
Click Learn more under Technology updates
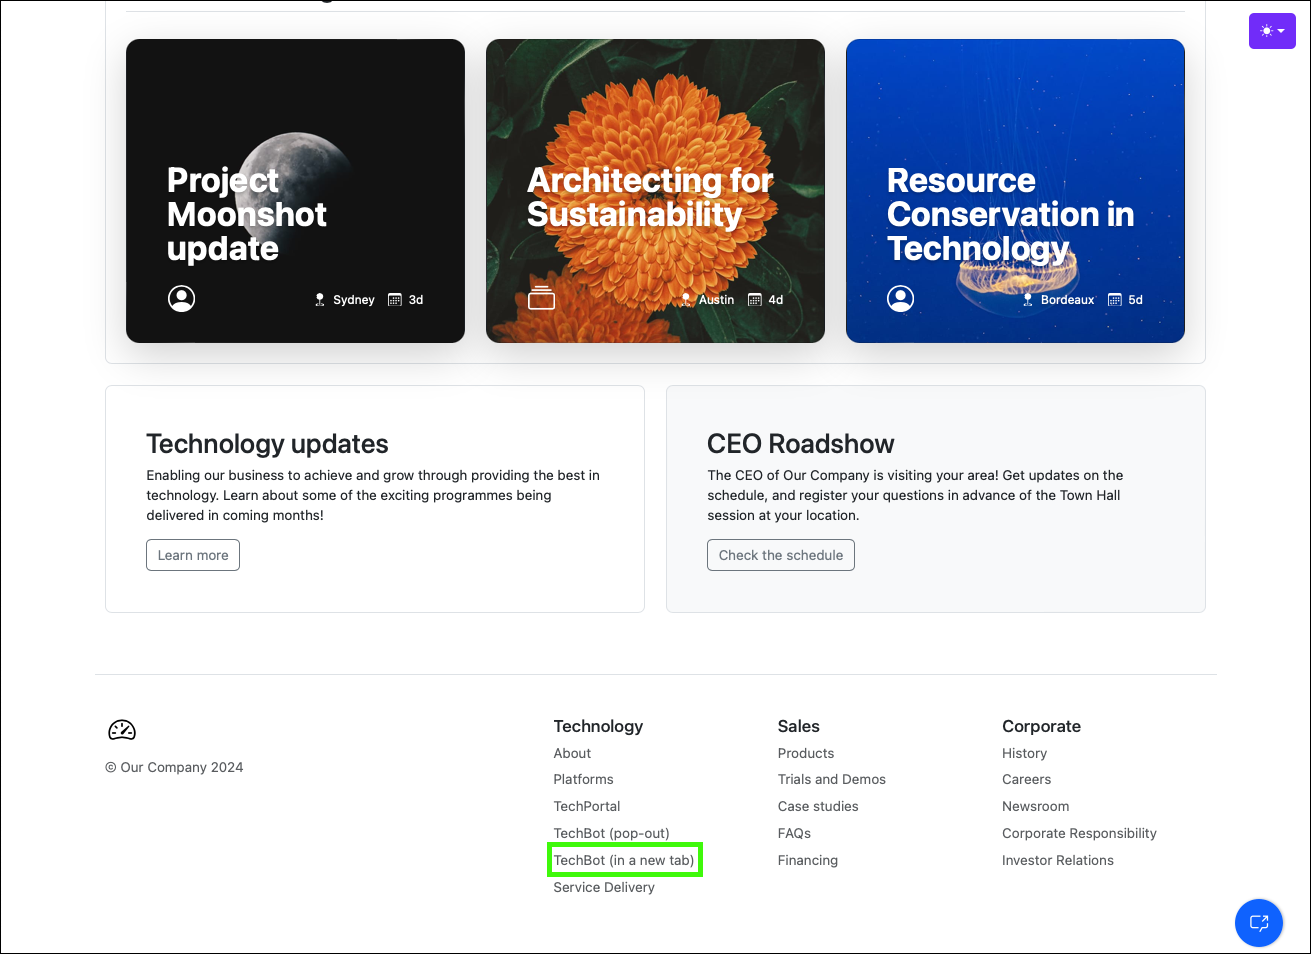click(192, 554)
